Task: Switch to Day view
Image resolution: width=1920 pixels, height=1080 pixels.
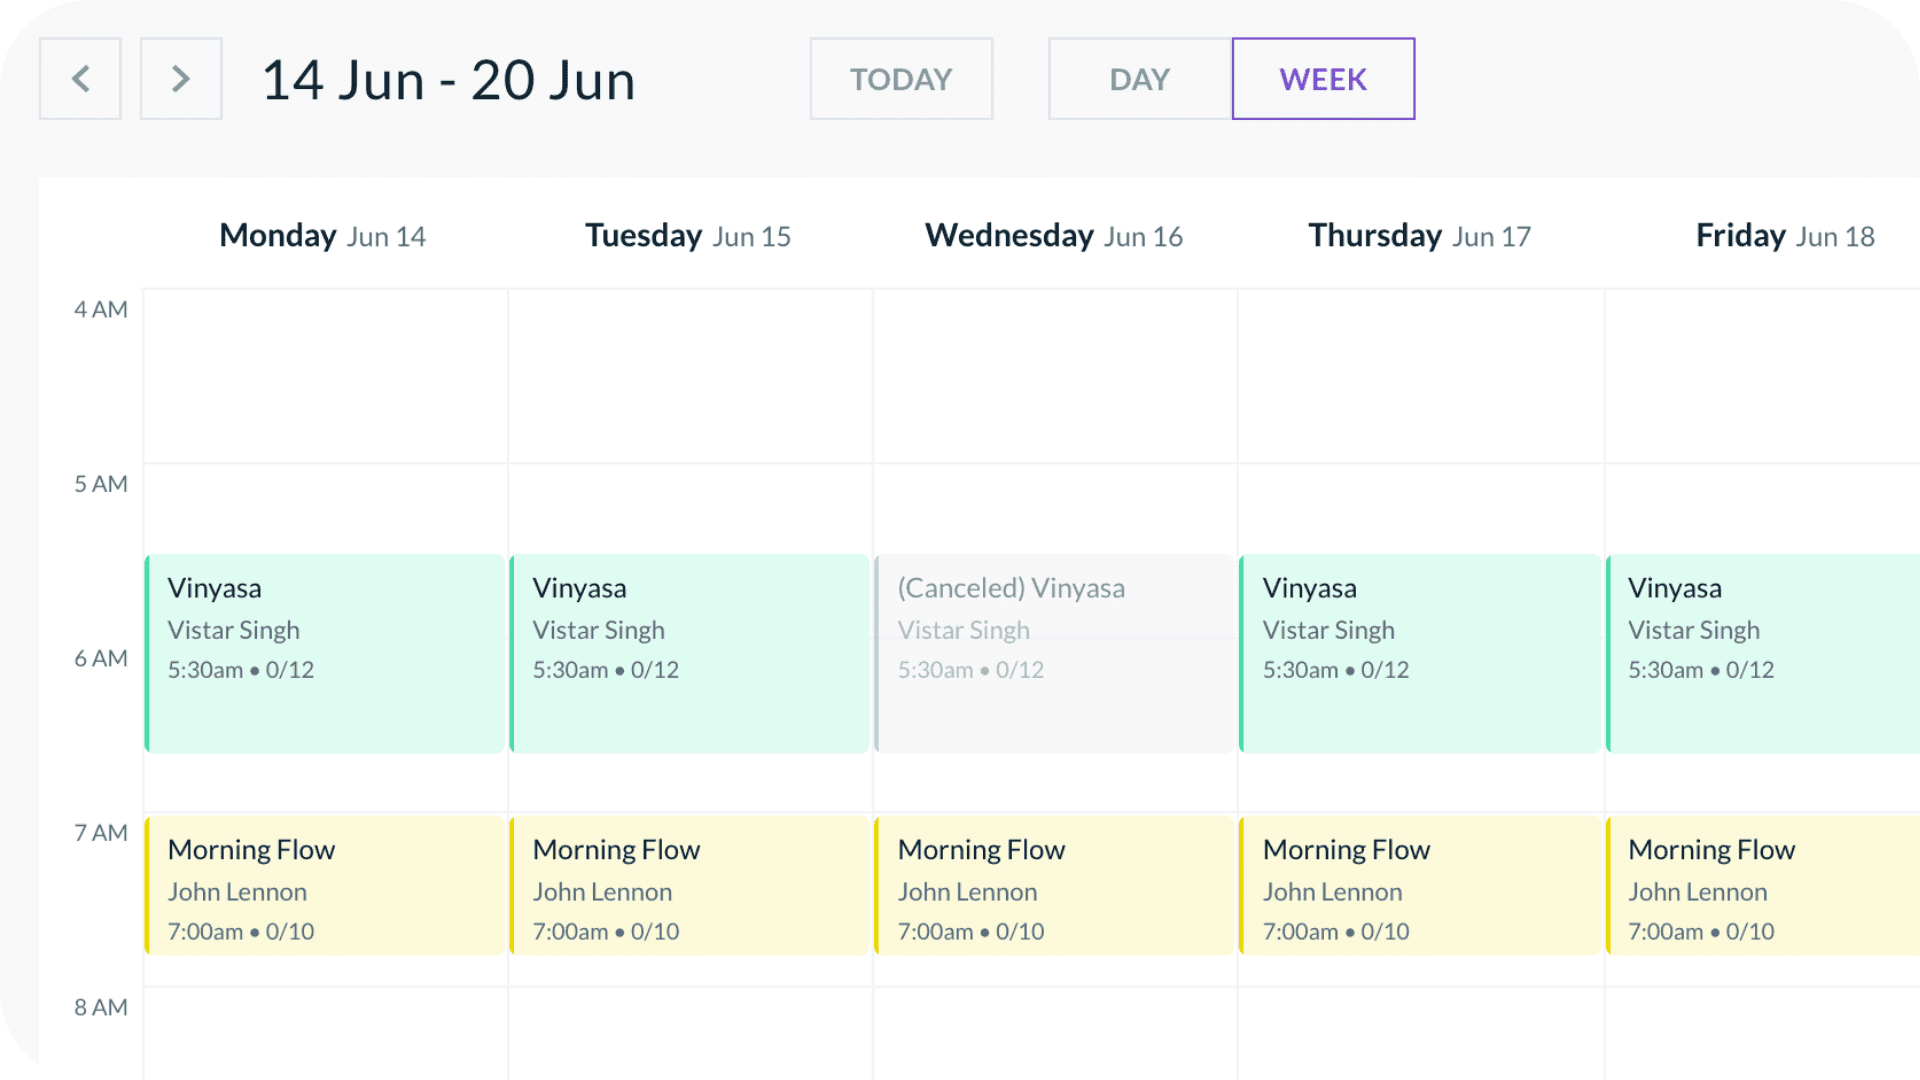Action: (1140, 79)
